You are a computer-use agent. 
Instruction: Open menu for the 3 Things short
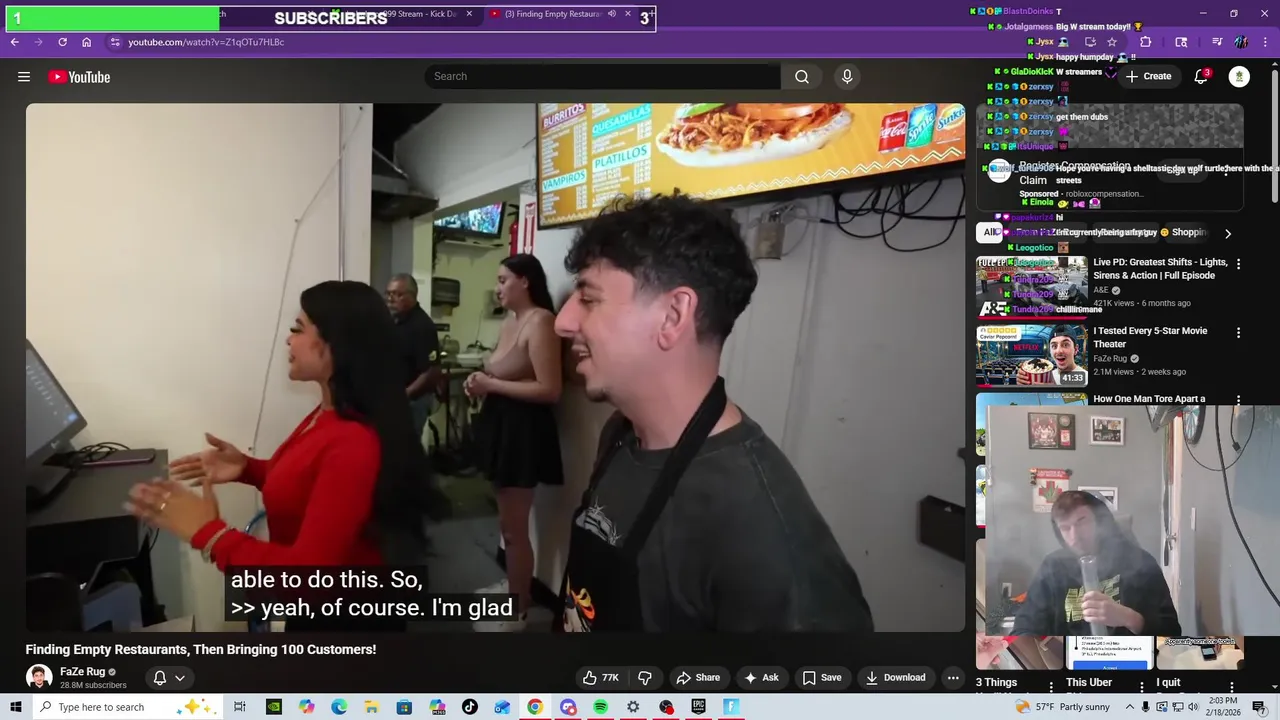coord(1050,686)
